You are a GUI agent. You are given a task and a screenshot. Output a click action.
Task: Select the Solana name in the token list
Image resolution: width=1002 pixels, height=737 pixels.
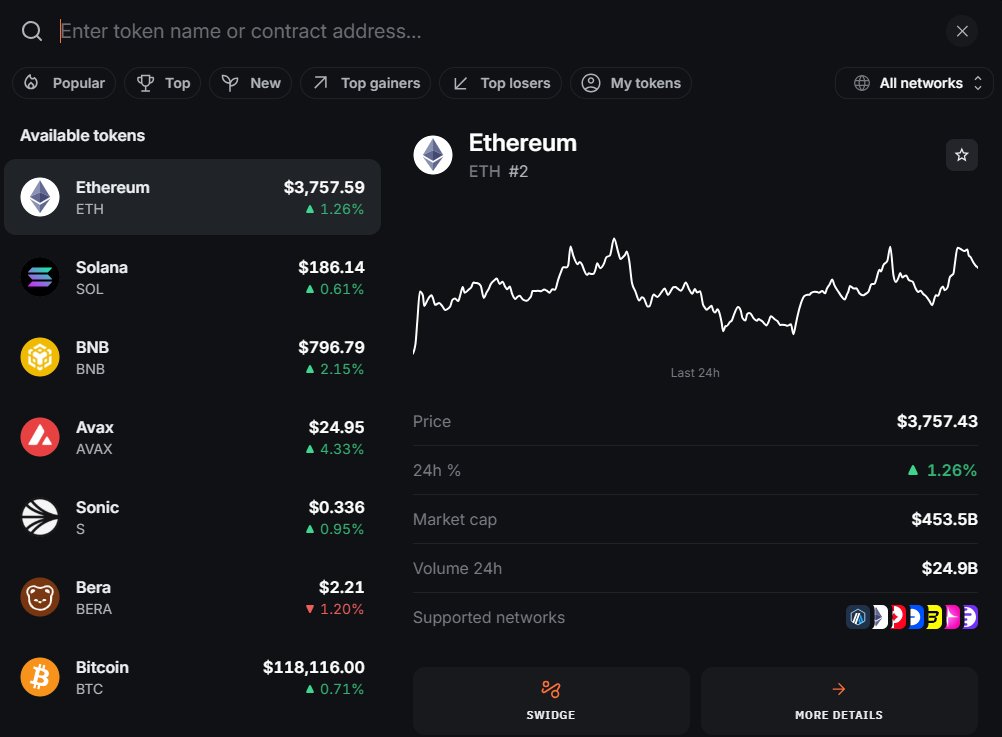pos(102,267)
